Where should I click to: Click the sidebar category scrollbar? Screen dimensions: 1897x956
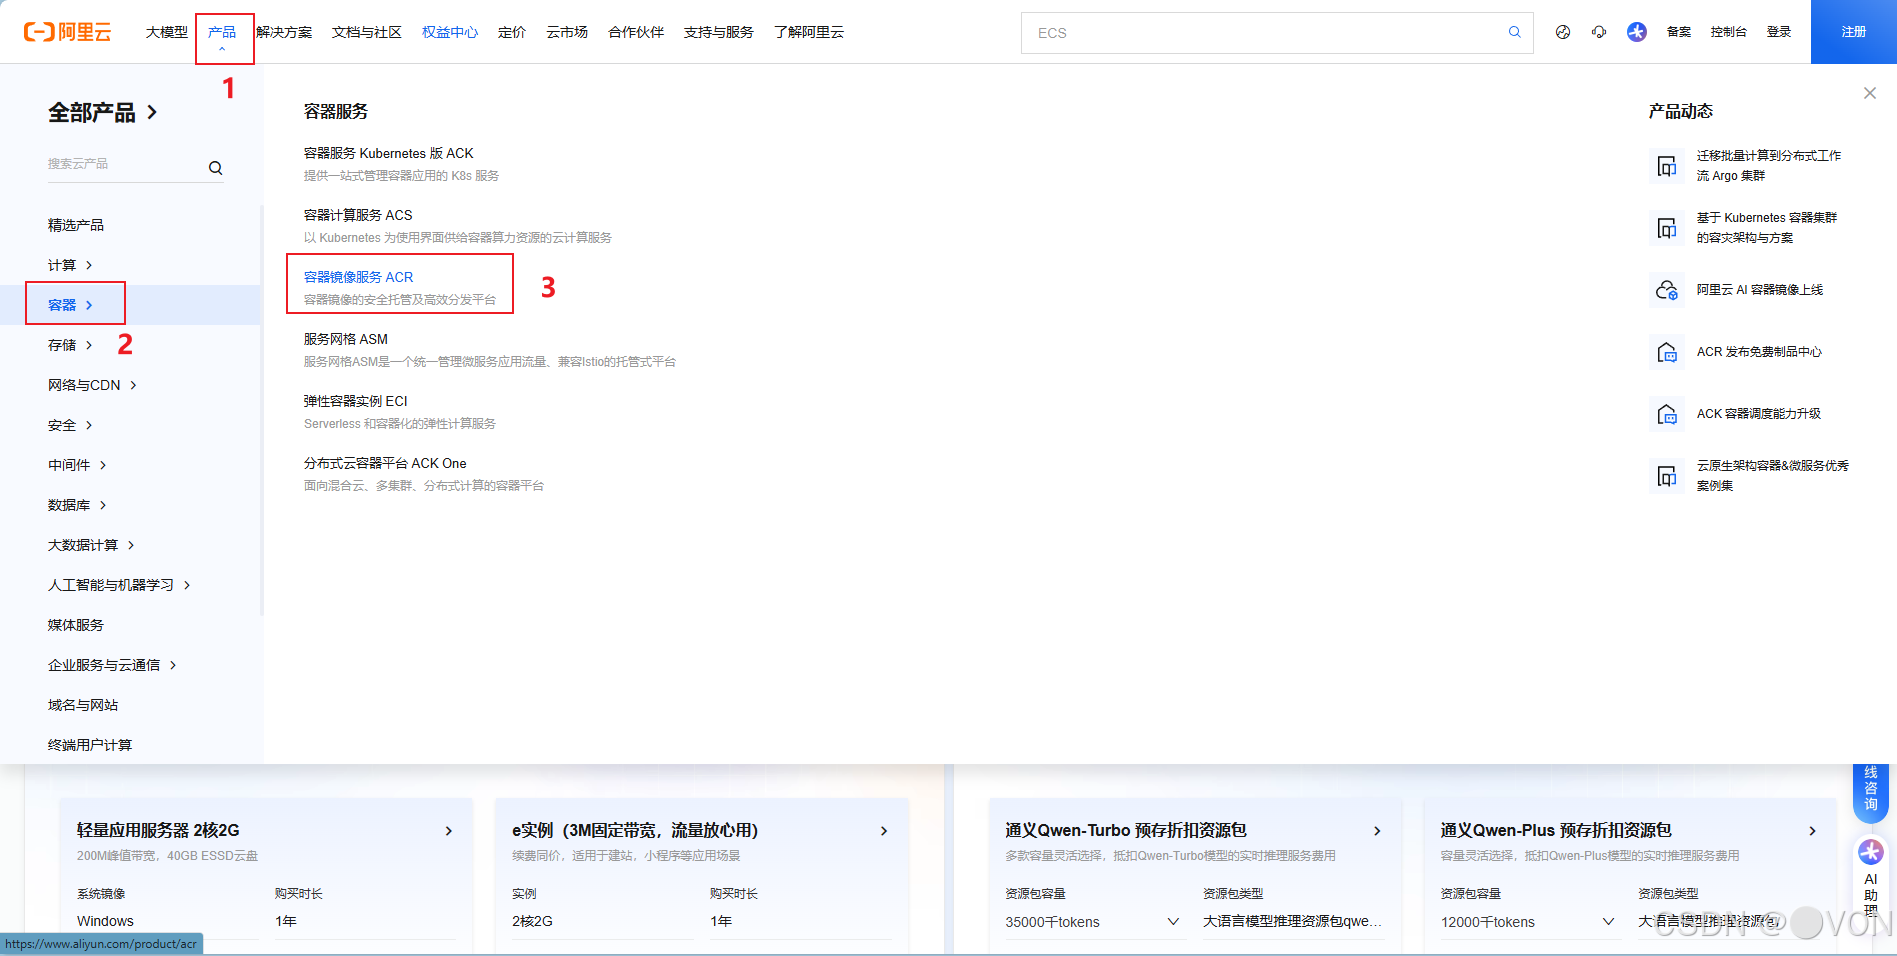coord(262,410)
